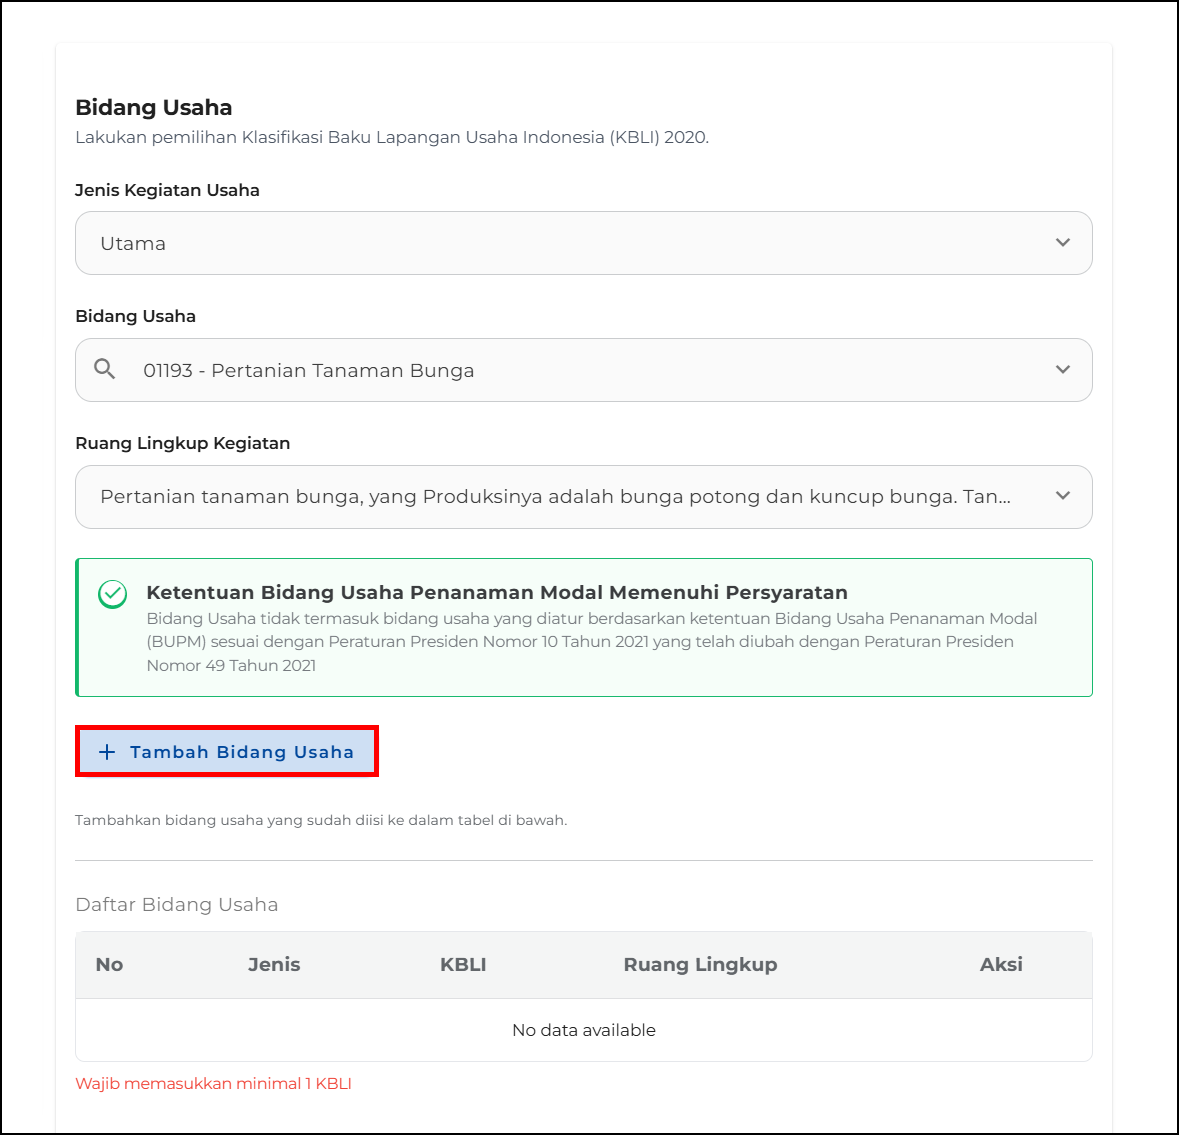Image resolution: width=1179 pixels, height=1135 pixels.
Task: Expand the Jenis Kegiatan Usaha chevron arrow
Action: pos(1062,243)
